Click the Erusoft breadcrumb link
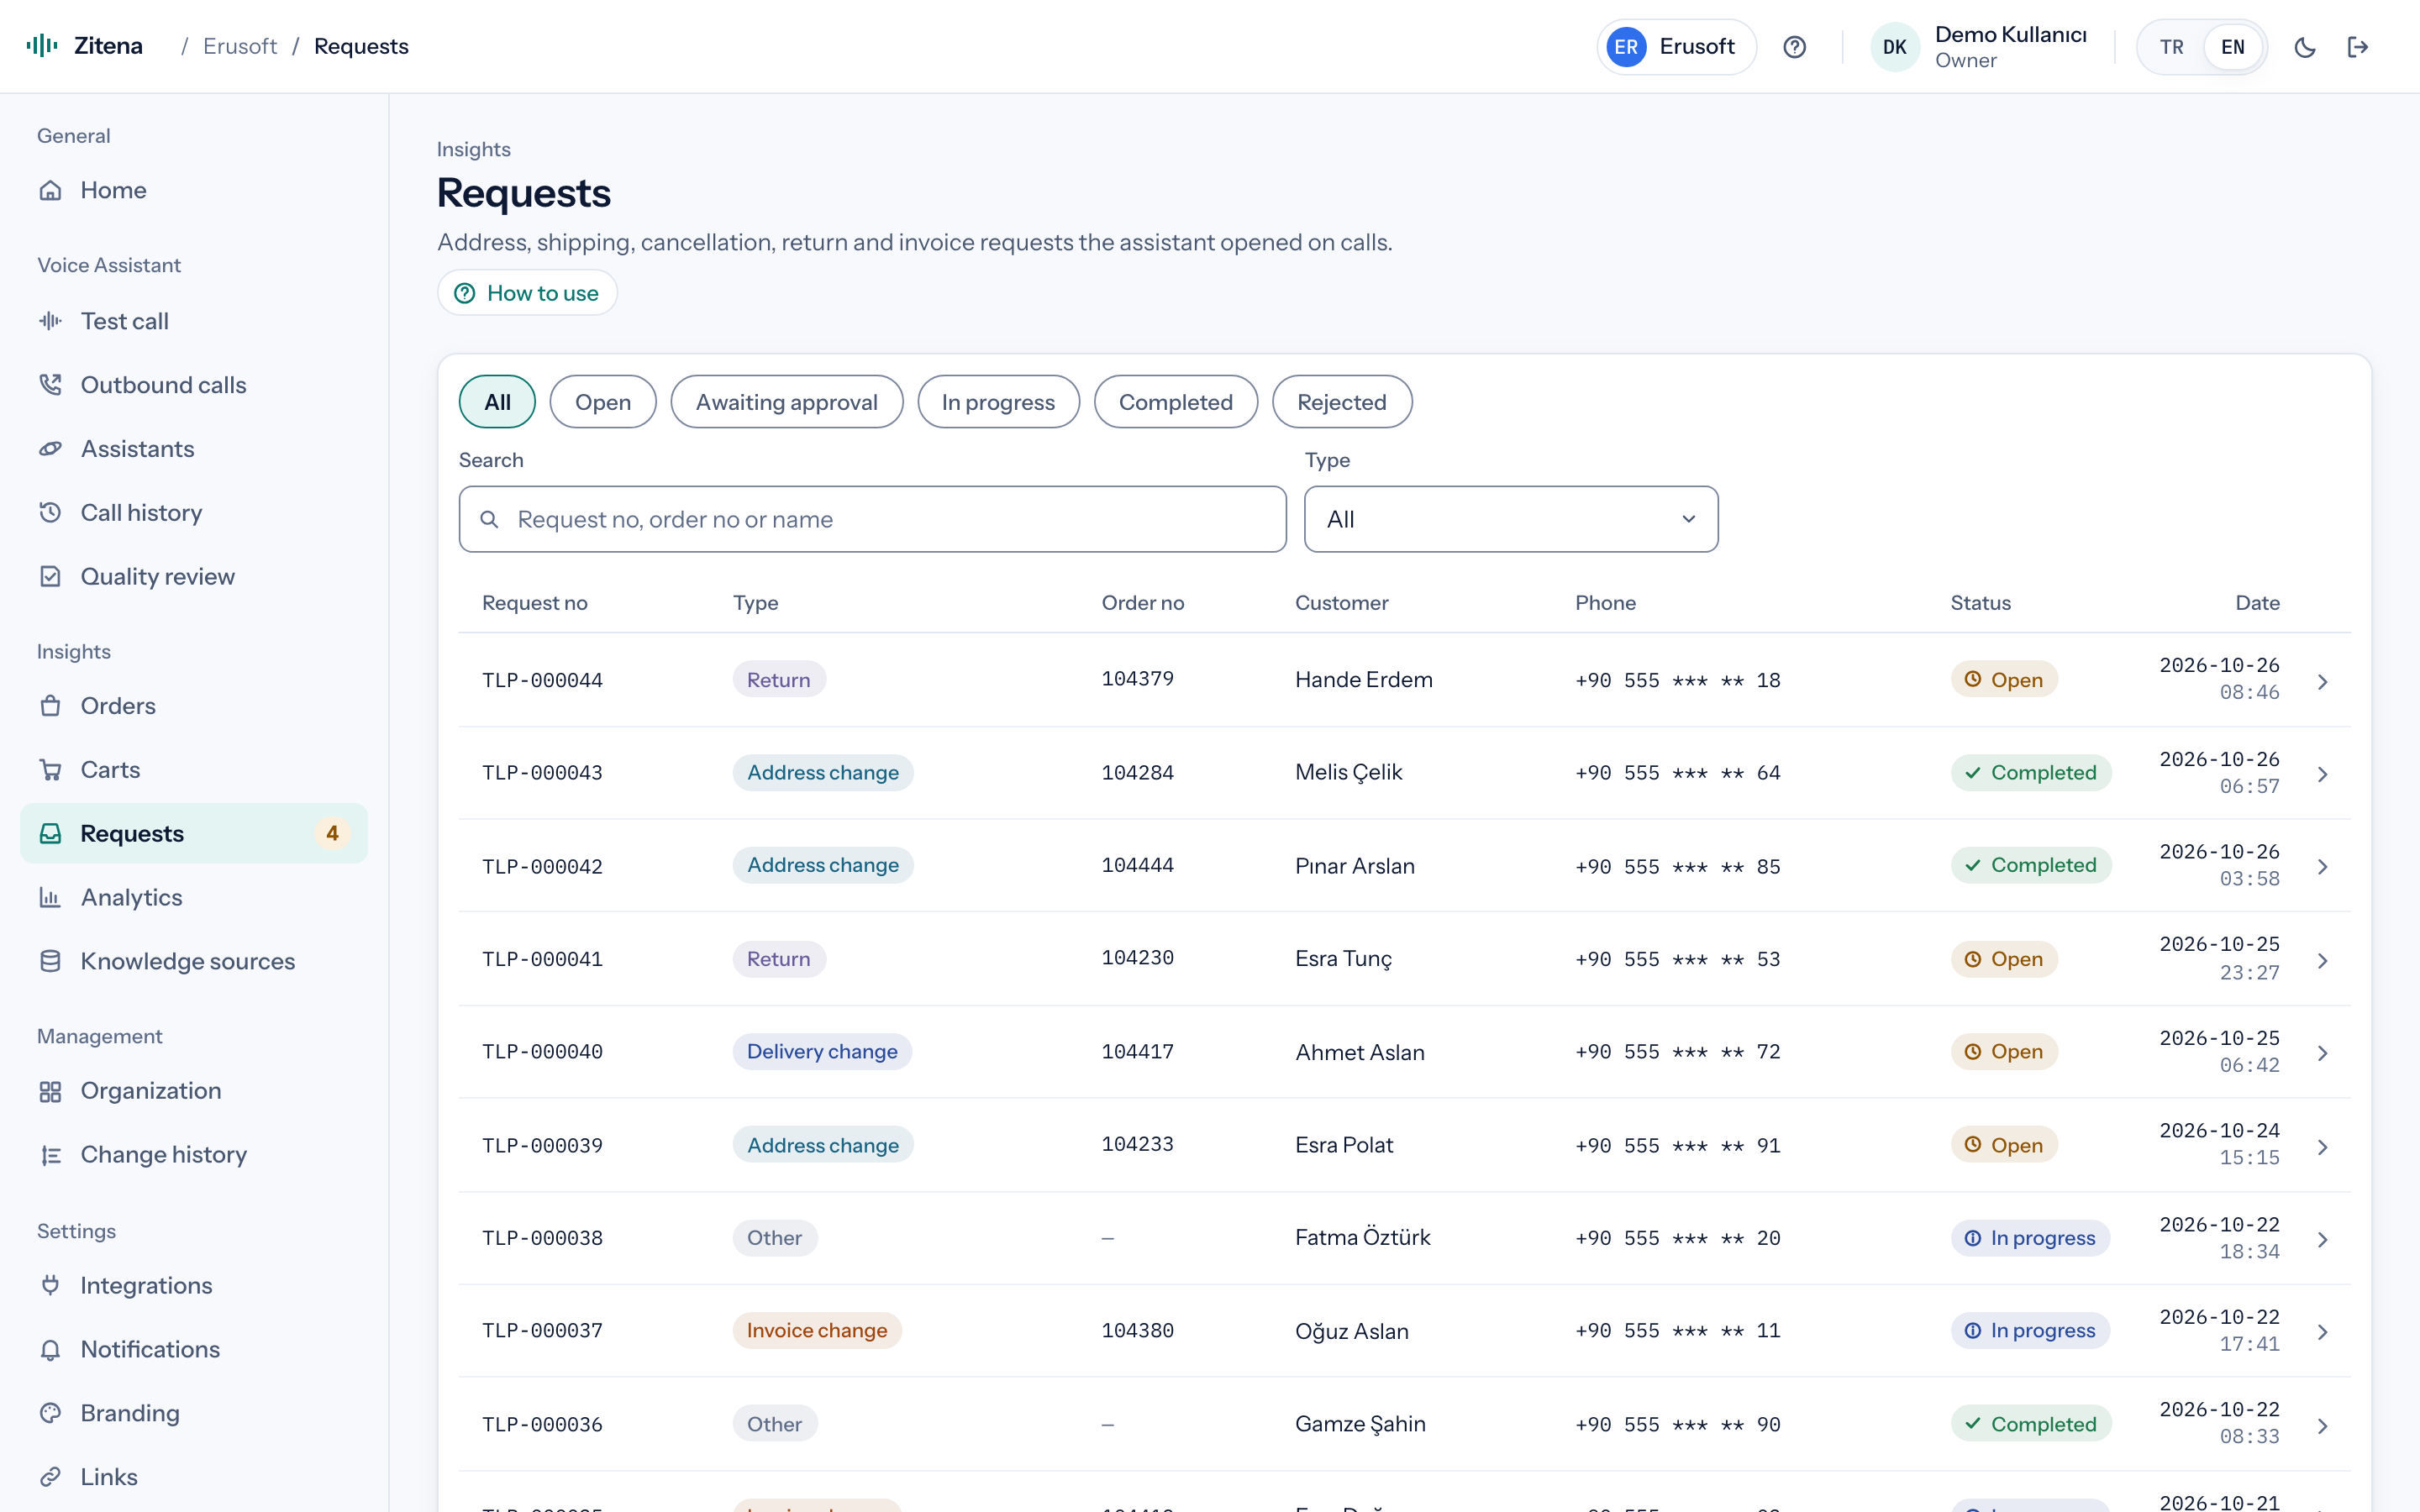 point(240,46)
